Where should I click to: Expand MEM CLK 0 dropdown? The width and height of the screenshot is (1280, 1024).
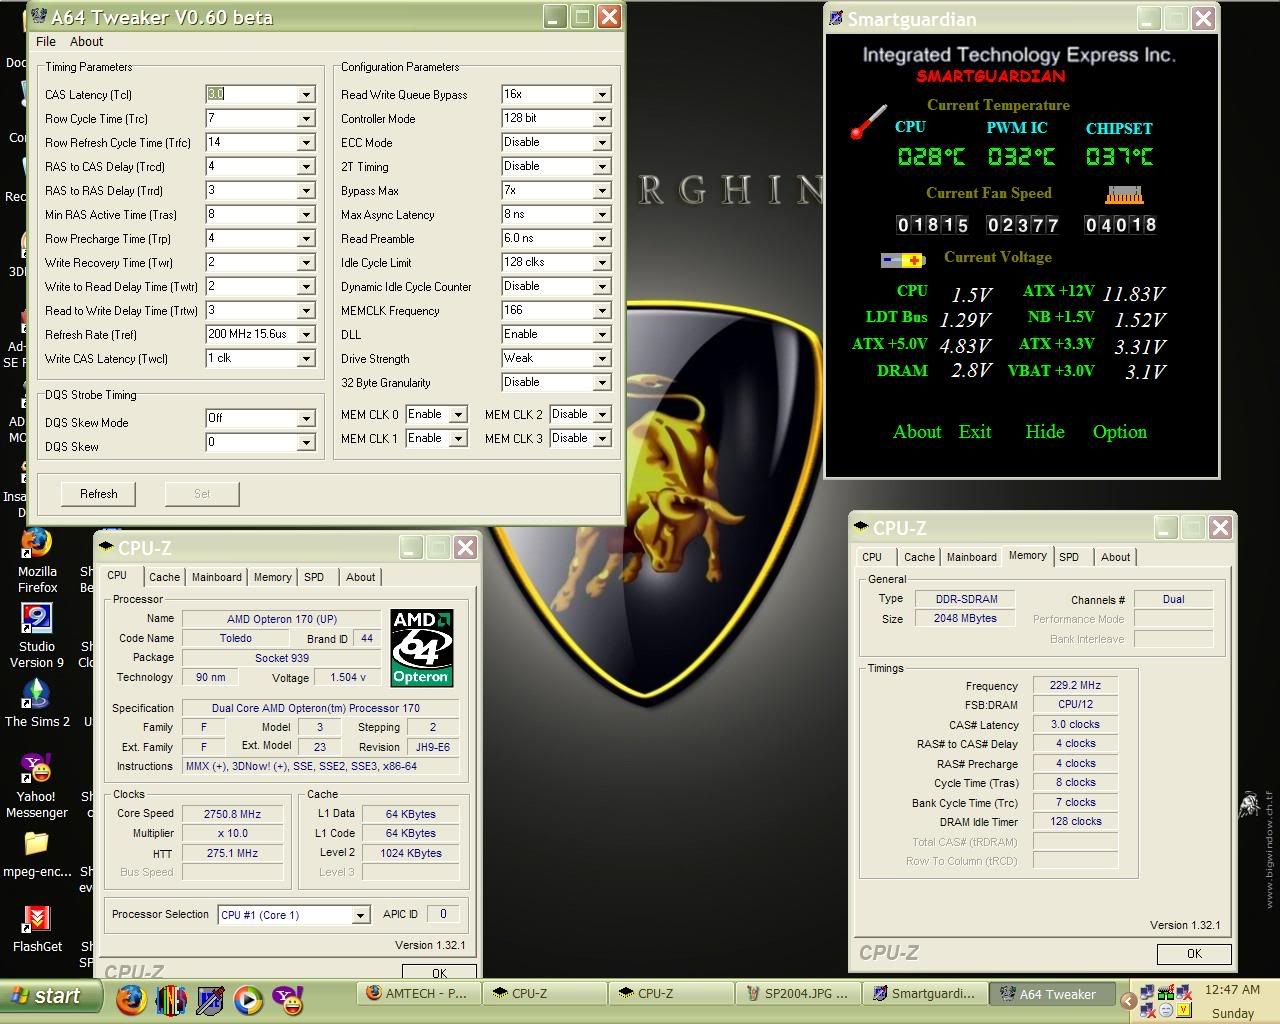point(458,415)
